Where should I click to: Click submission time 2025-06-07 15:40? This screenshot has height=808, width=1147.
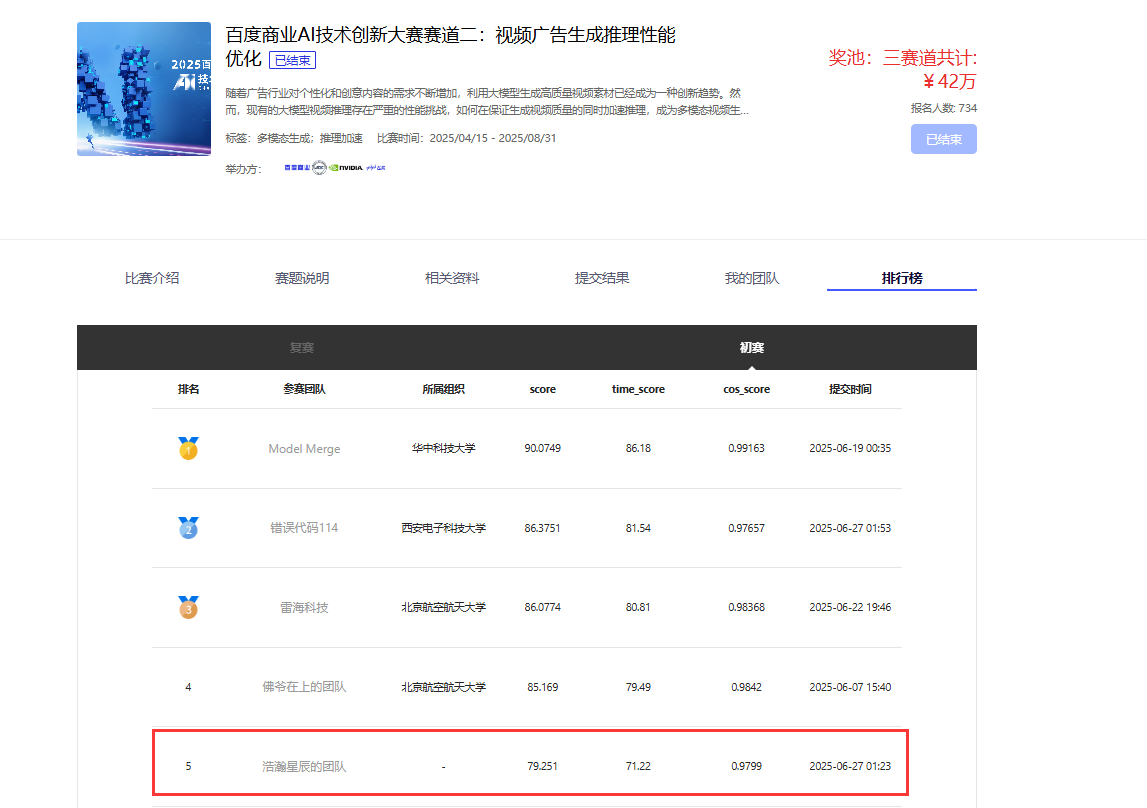[850, 687]
